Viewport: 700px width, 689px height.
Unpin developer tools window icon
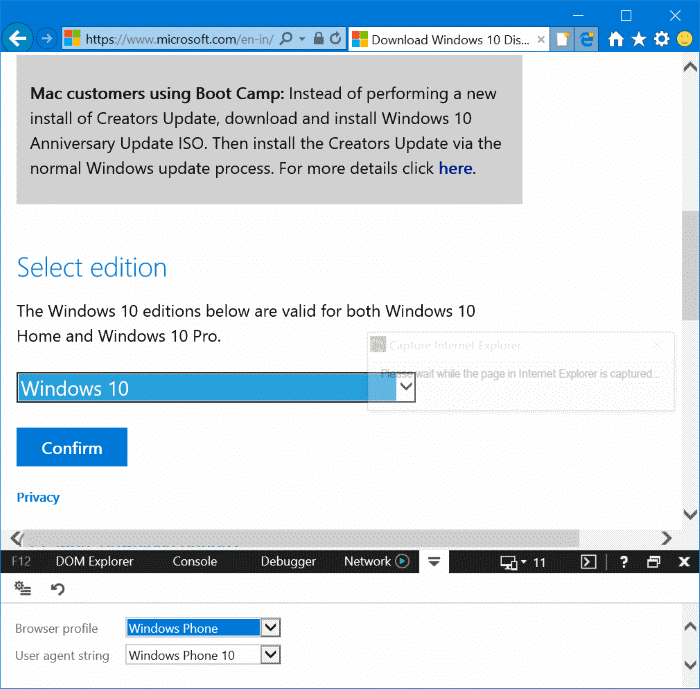tap(654, 562)
